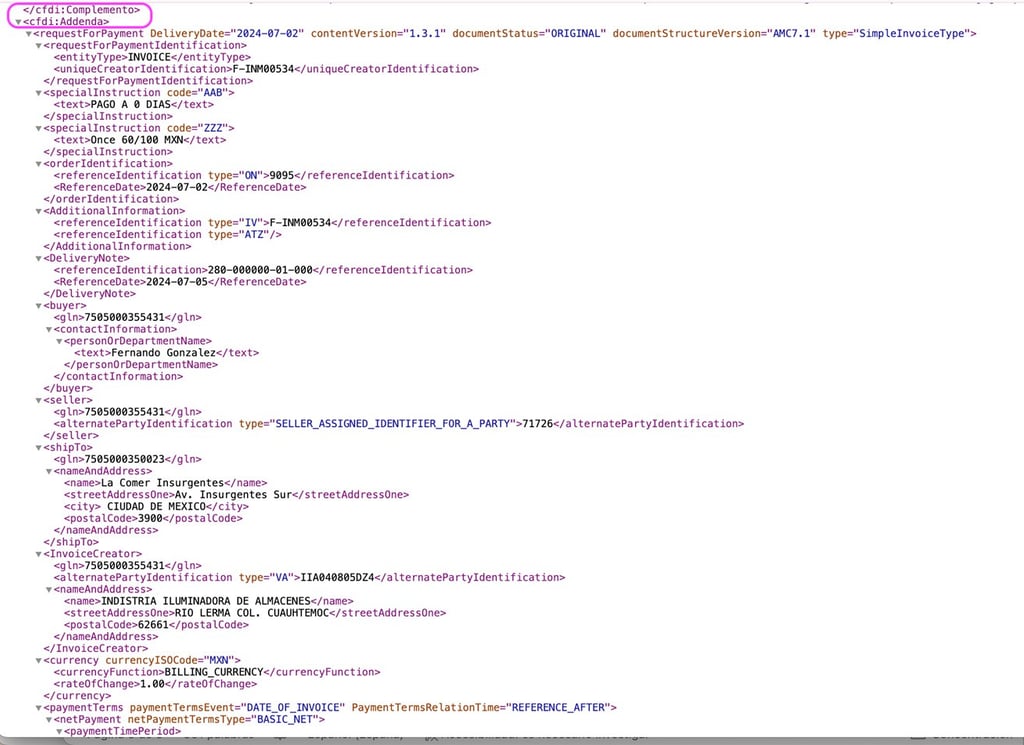Collapse the requestForPaymentIdentification node triangle
Screen dimensions: 1024x745
point(39,46)
